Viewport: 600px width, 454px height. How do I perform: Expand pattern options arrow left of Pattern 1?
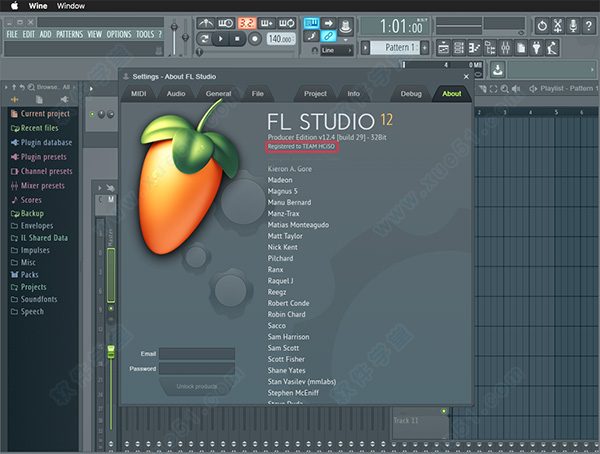(x=365, y=48)
